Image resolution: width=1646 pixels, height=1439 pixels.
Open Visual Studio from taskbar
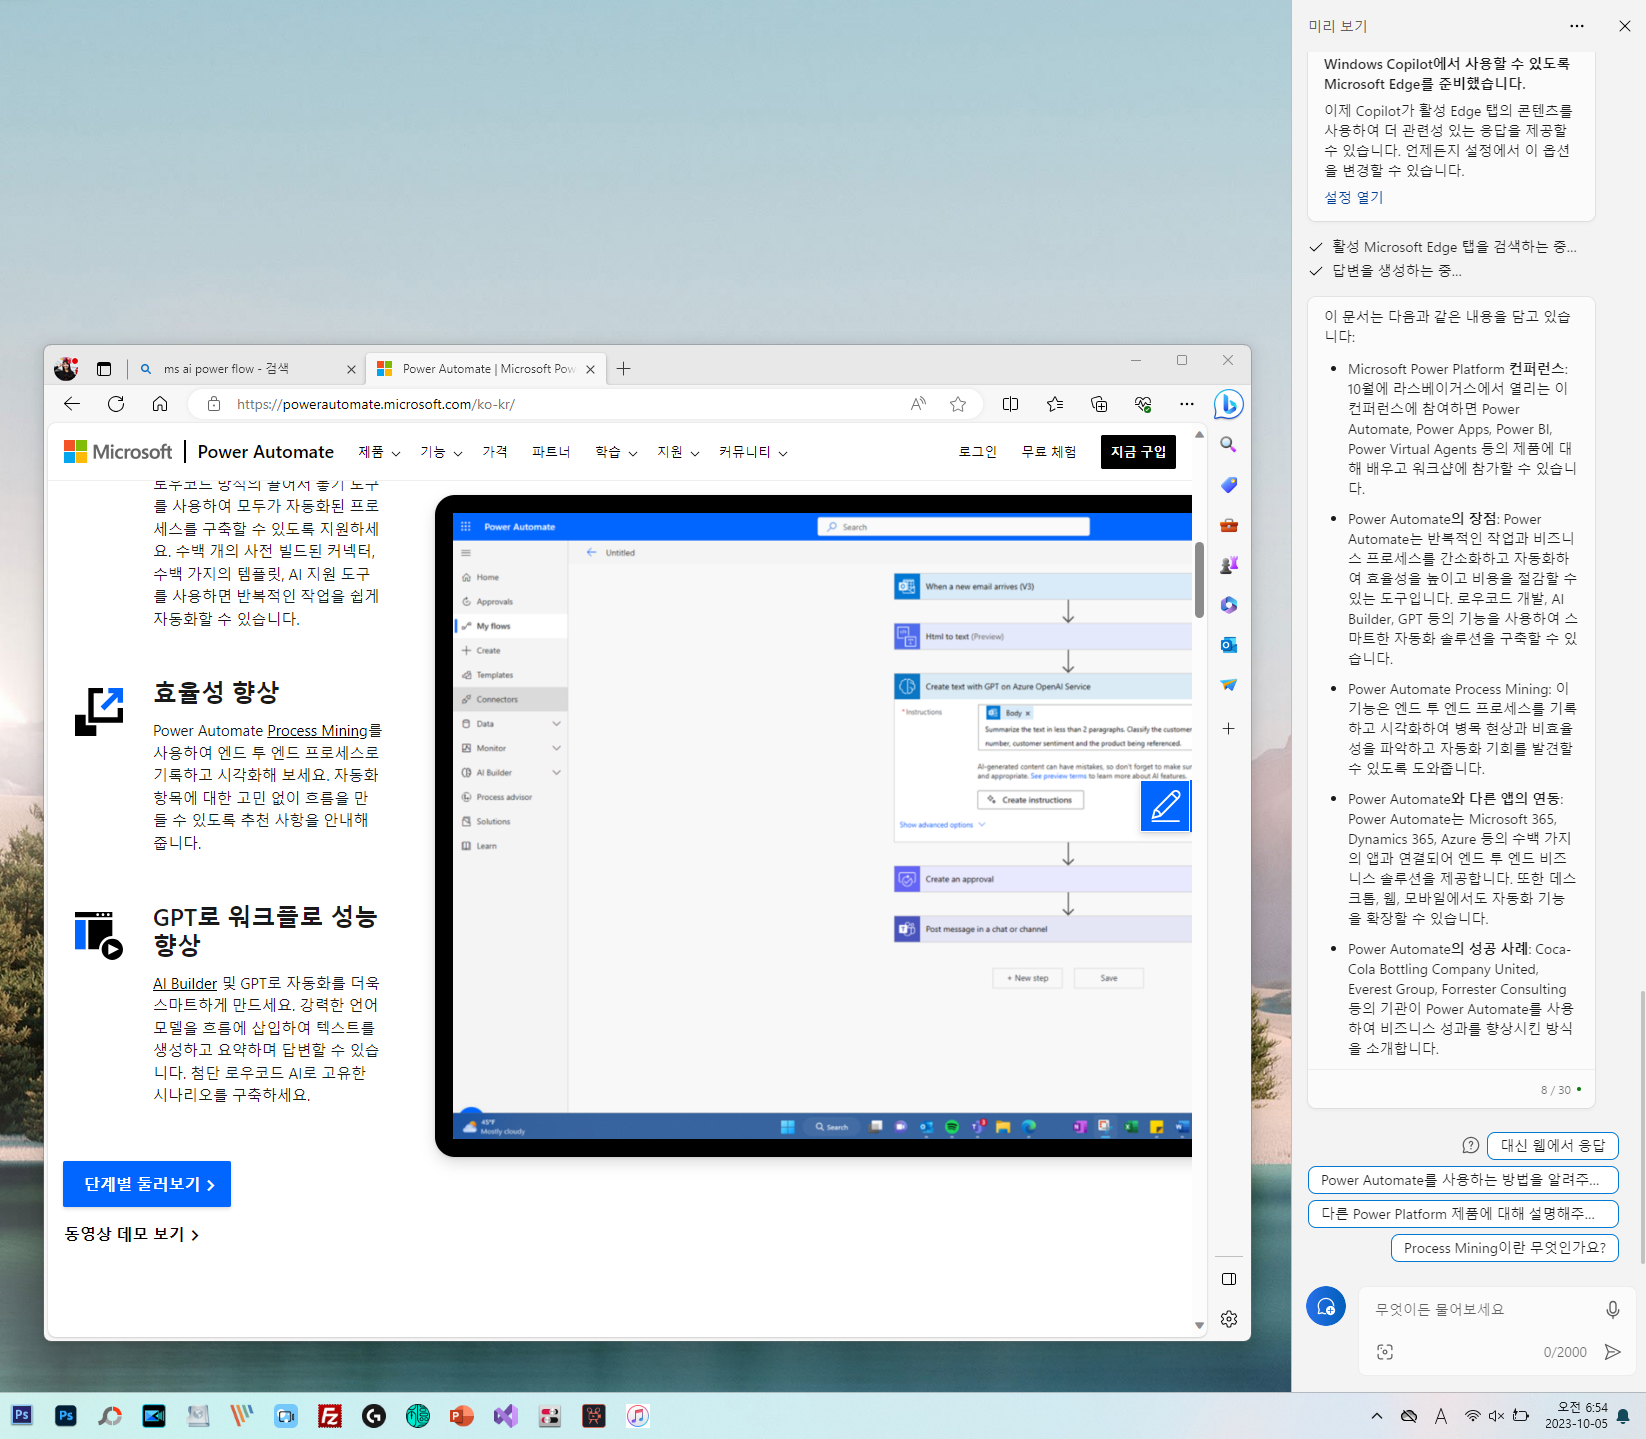506,1416
